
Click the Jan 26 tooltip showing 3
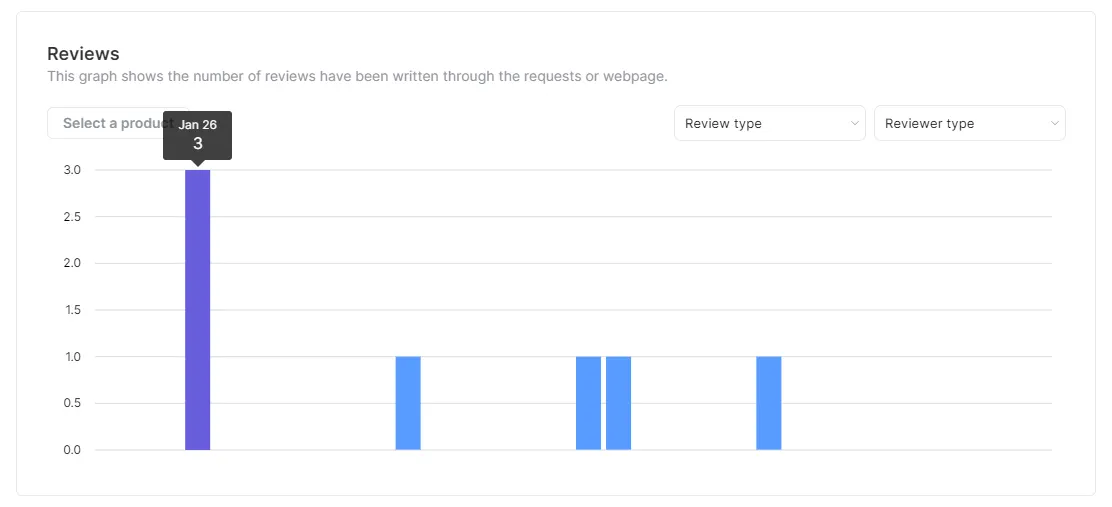[198, 135]
